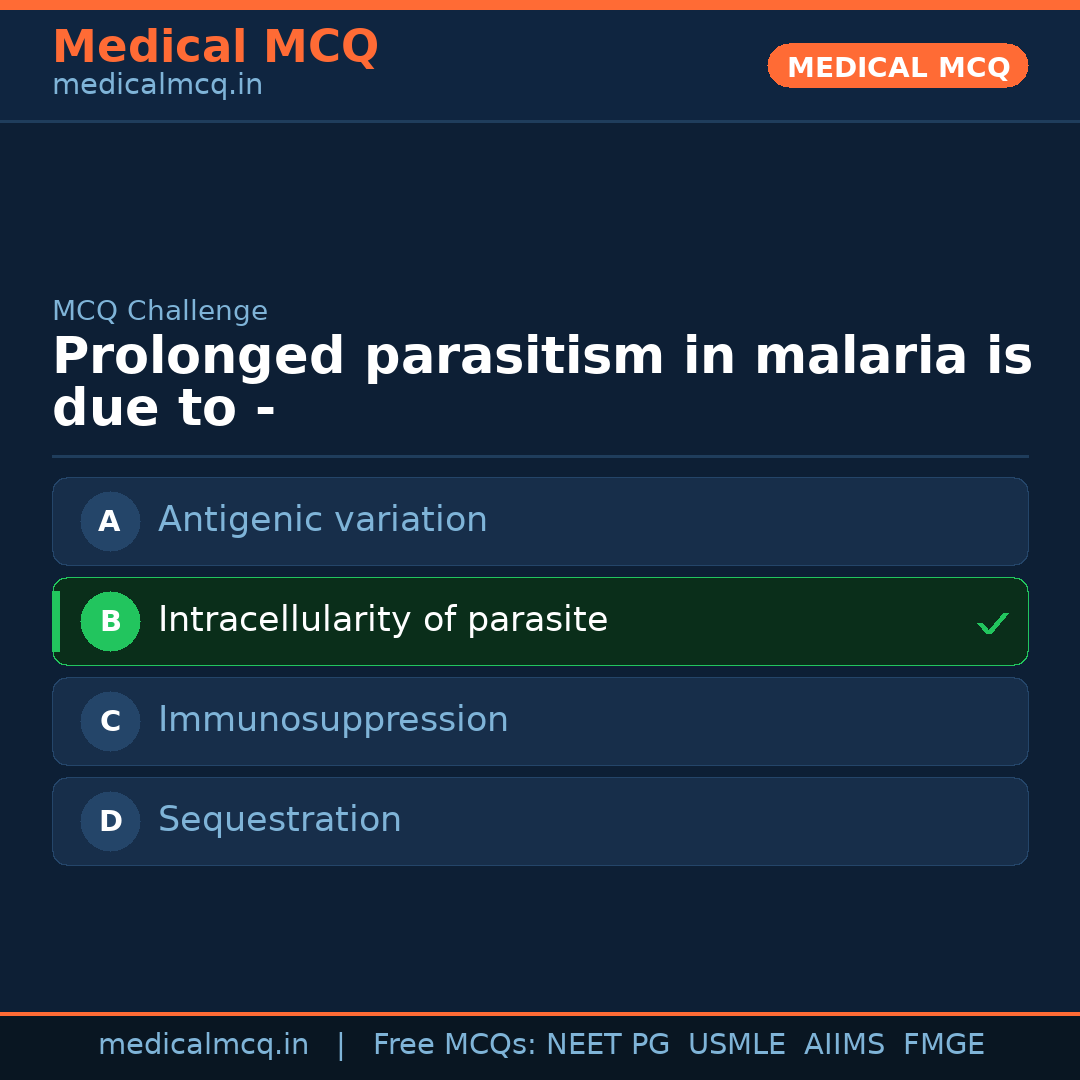The height and width of the screenshot is (1080, 1080).
Task: Click USMLE in the footer
Action: tap(736, 1045)
